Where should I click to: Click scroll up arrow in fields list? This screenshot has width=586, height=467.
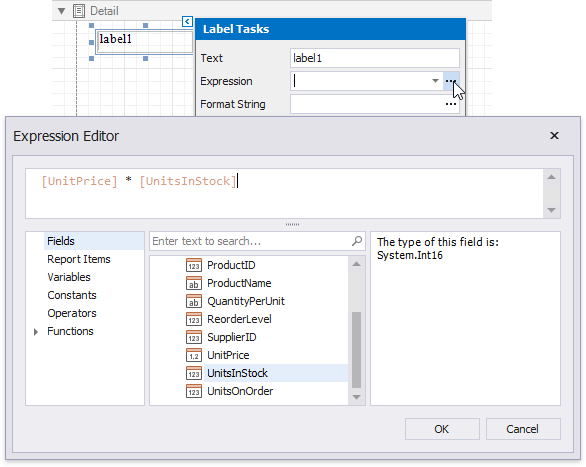tap(357, 264)
